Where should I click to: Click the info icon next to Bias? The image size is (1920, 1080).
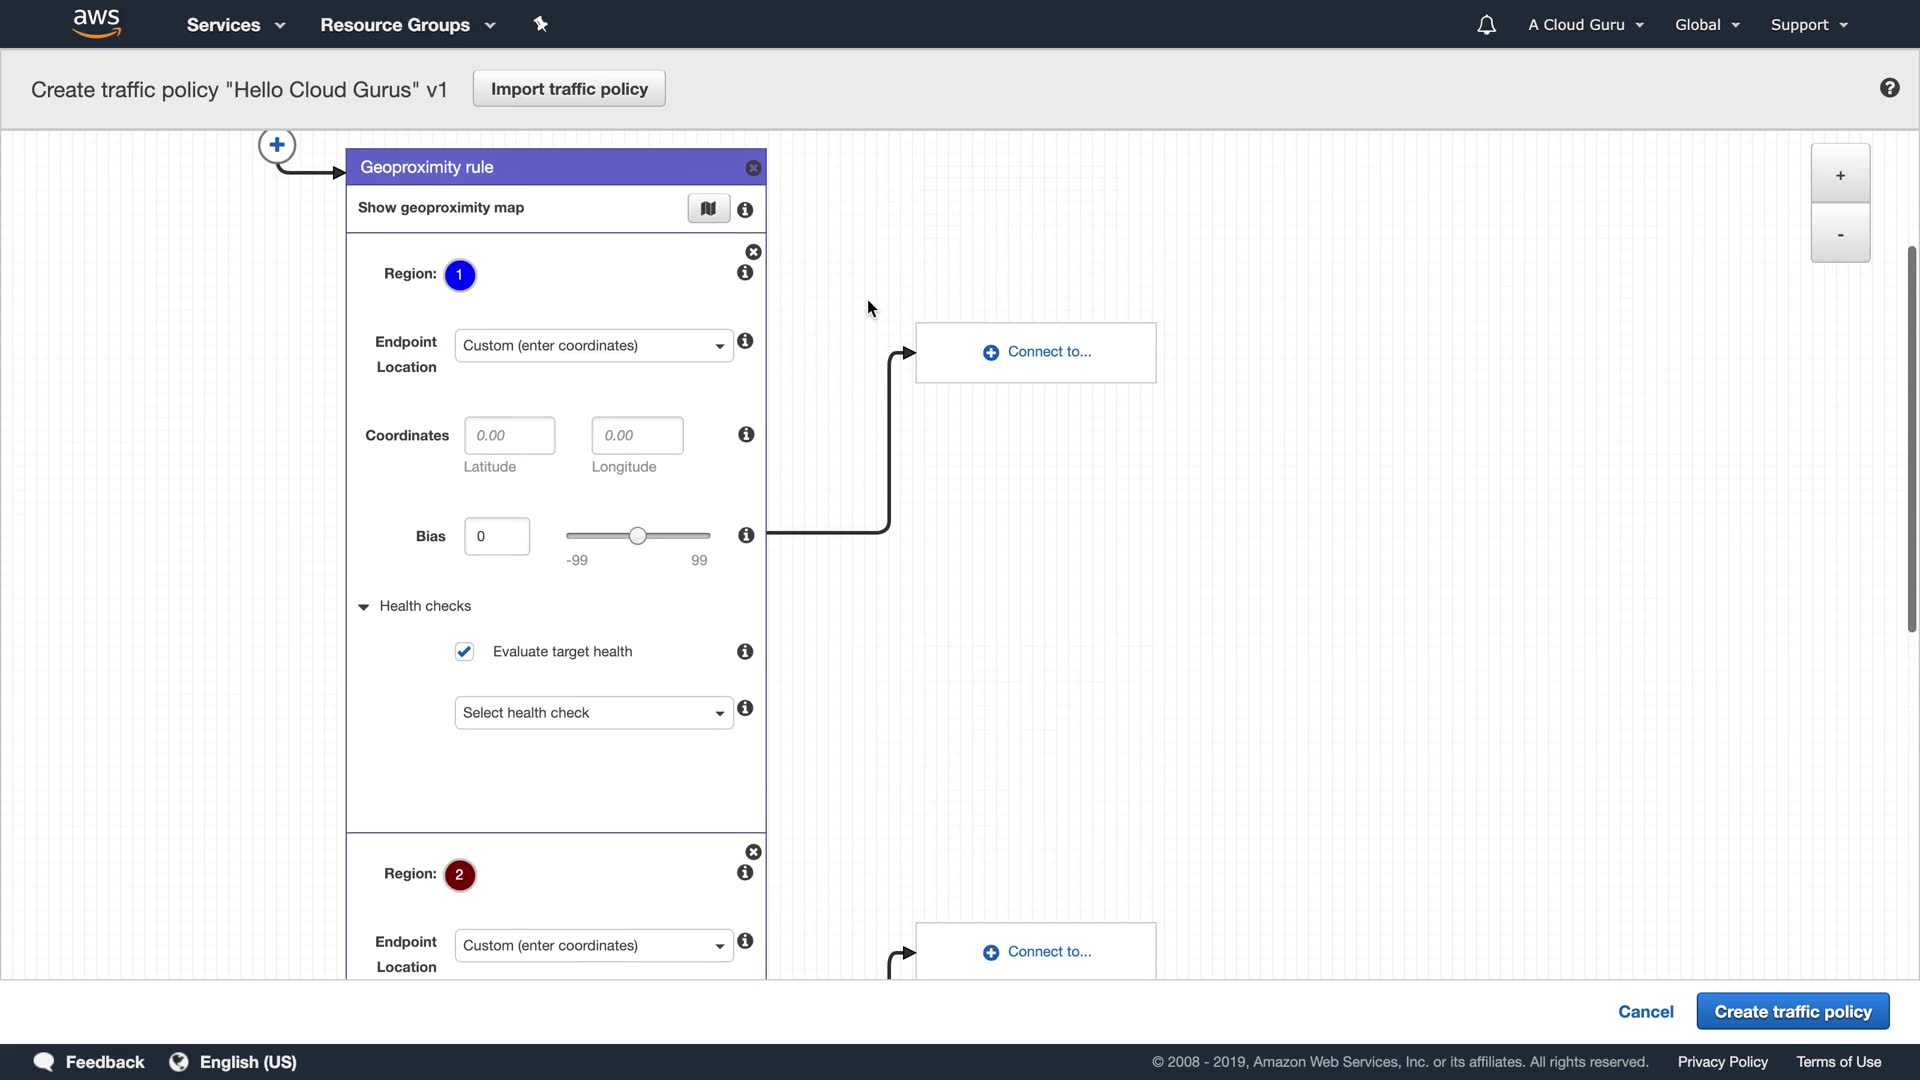746,536
